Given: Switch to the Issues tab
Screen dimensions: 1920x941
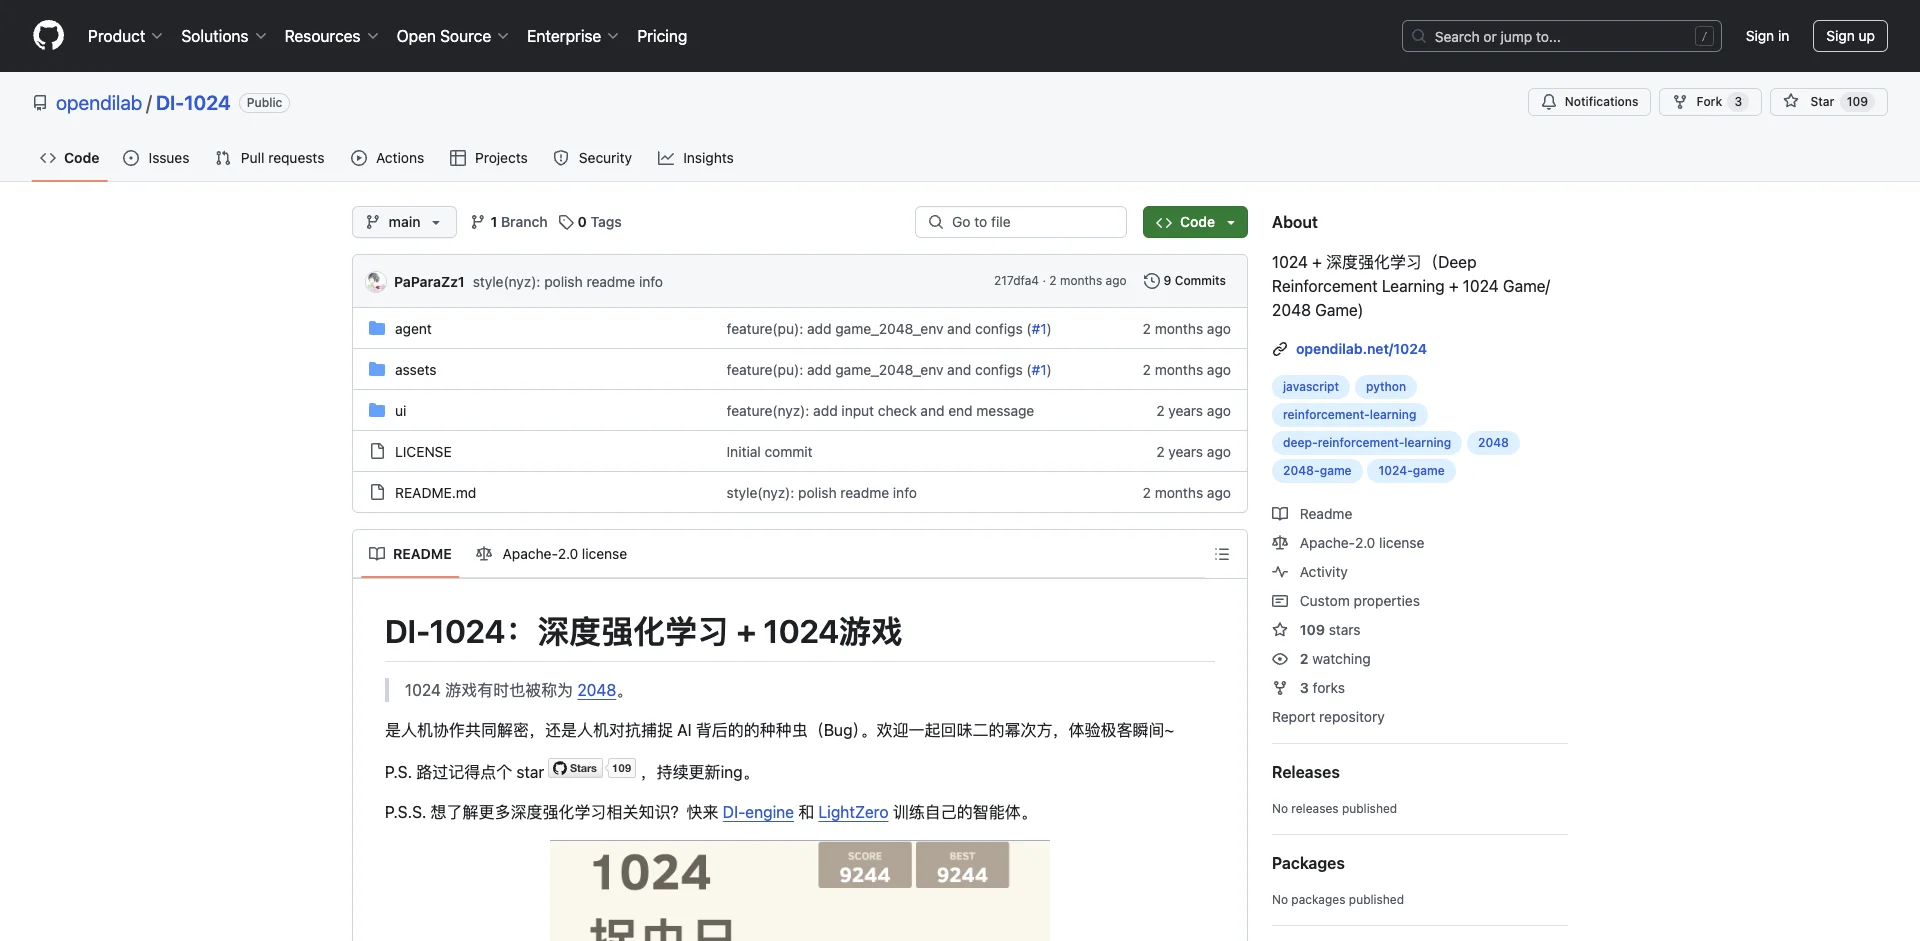Looking at the screenshot, I should point(156,158).
